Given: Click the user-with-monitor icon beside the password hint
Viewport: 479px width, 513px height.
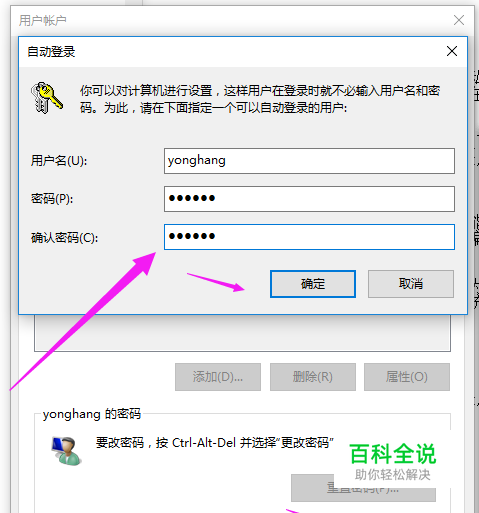Looking at the screenshot, I should tap(66, 451).
